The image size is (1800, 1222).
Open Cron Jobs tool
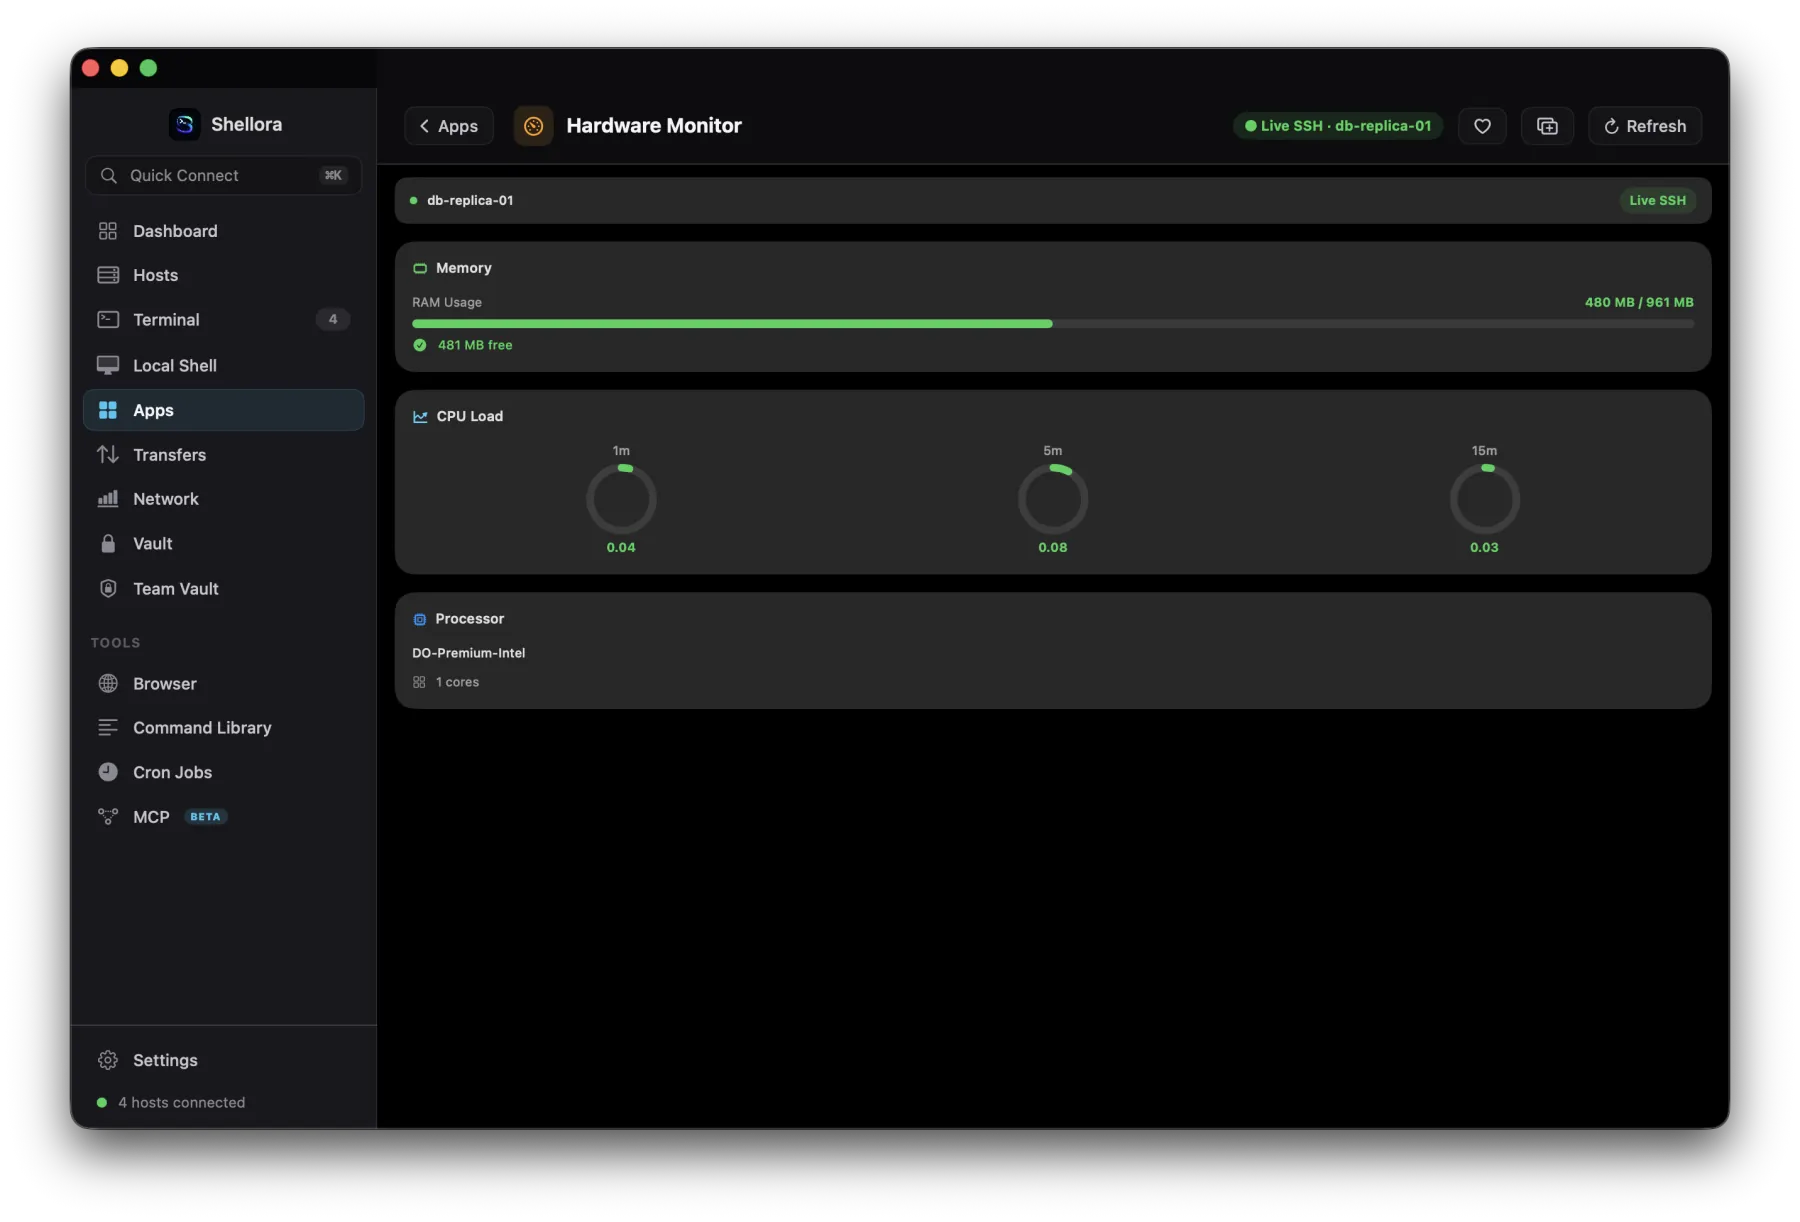click(224, 772)
